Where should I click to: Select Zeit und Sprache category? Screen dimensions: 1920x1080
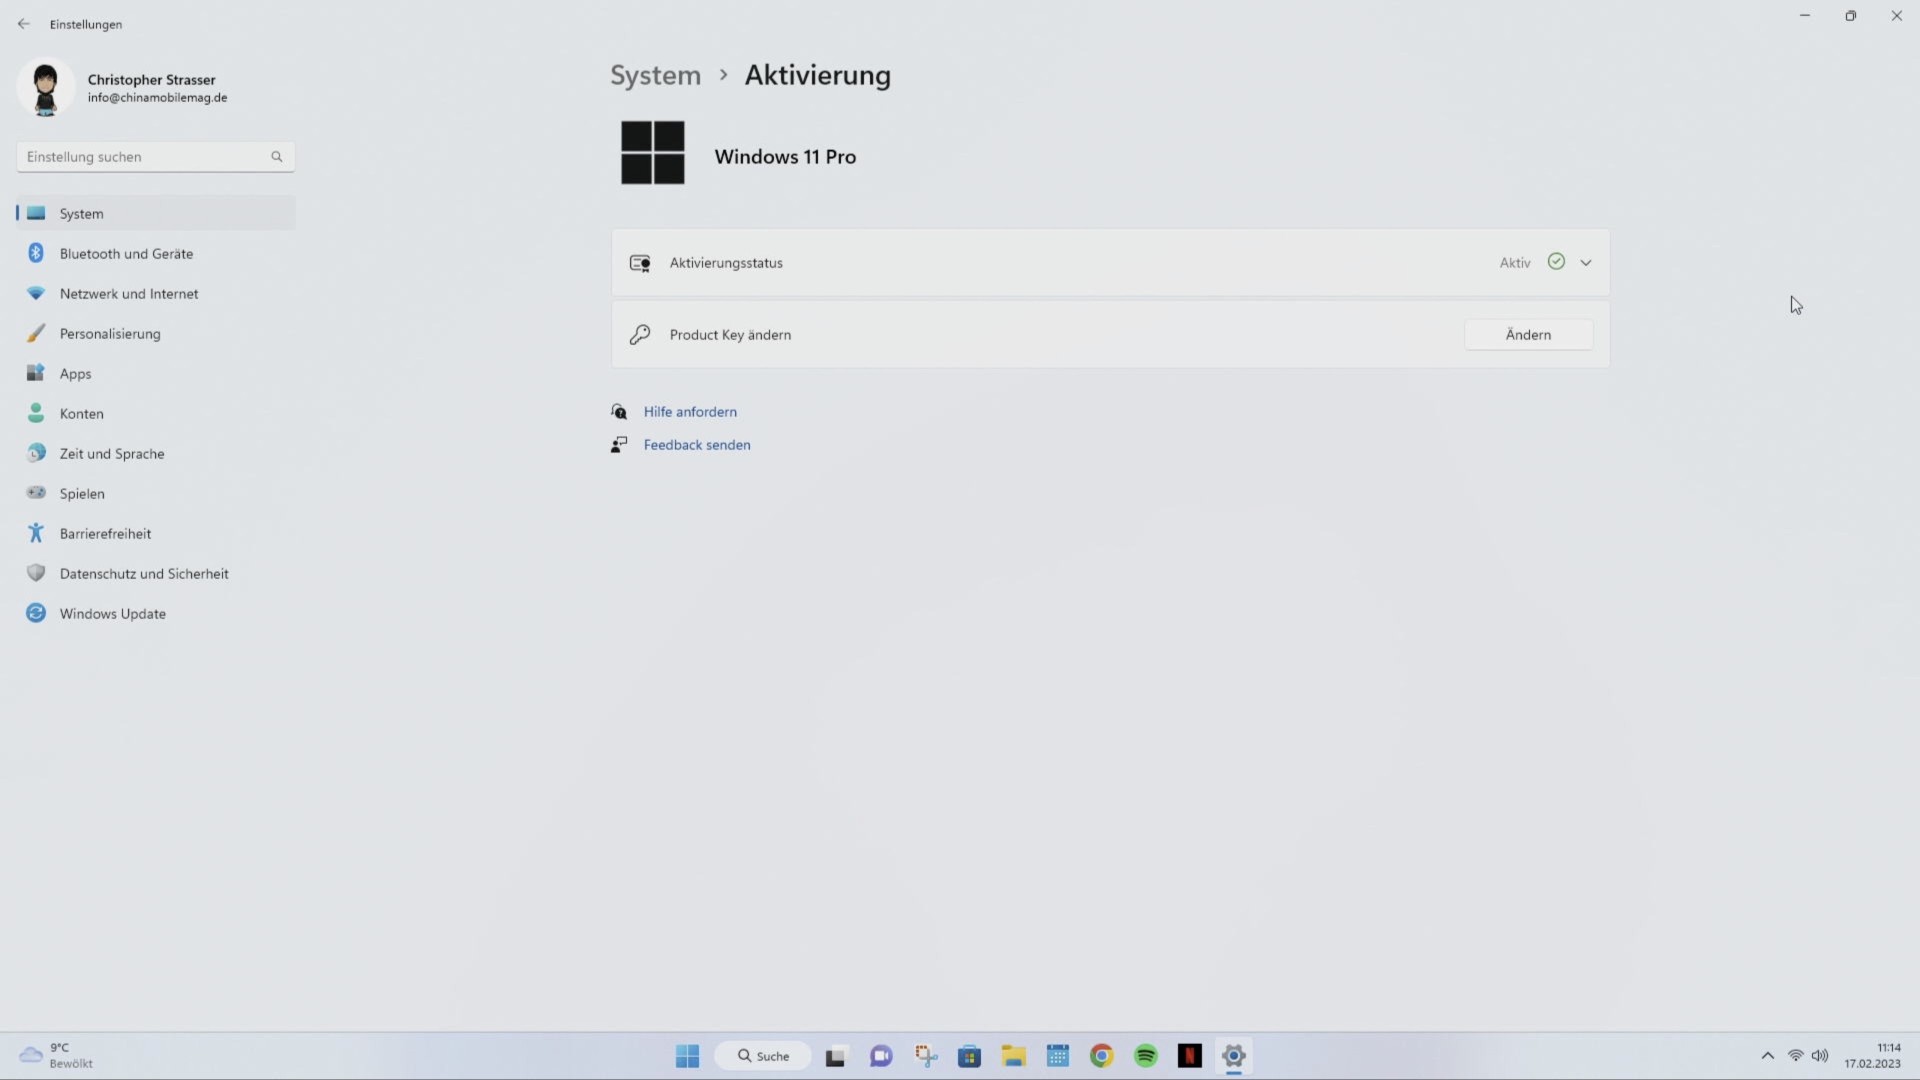point(111,454)
